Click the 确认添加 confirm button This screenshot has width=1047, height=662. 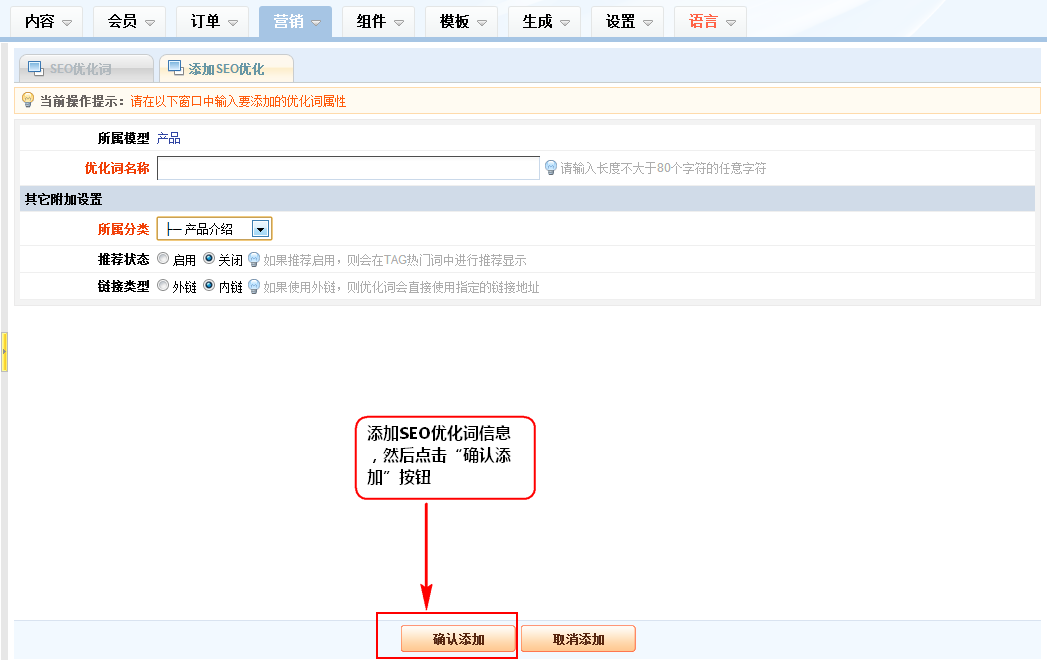point(458,639)
